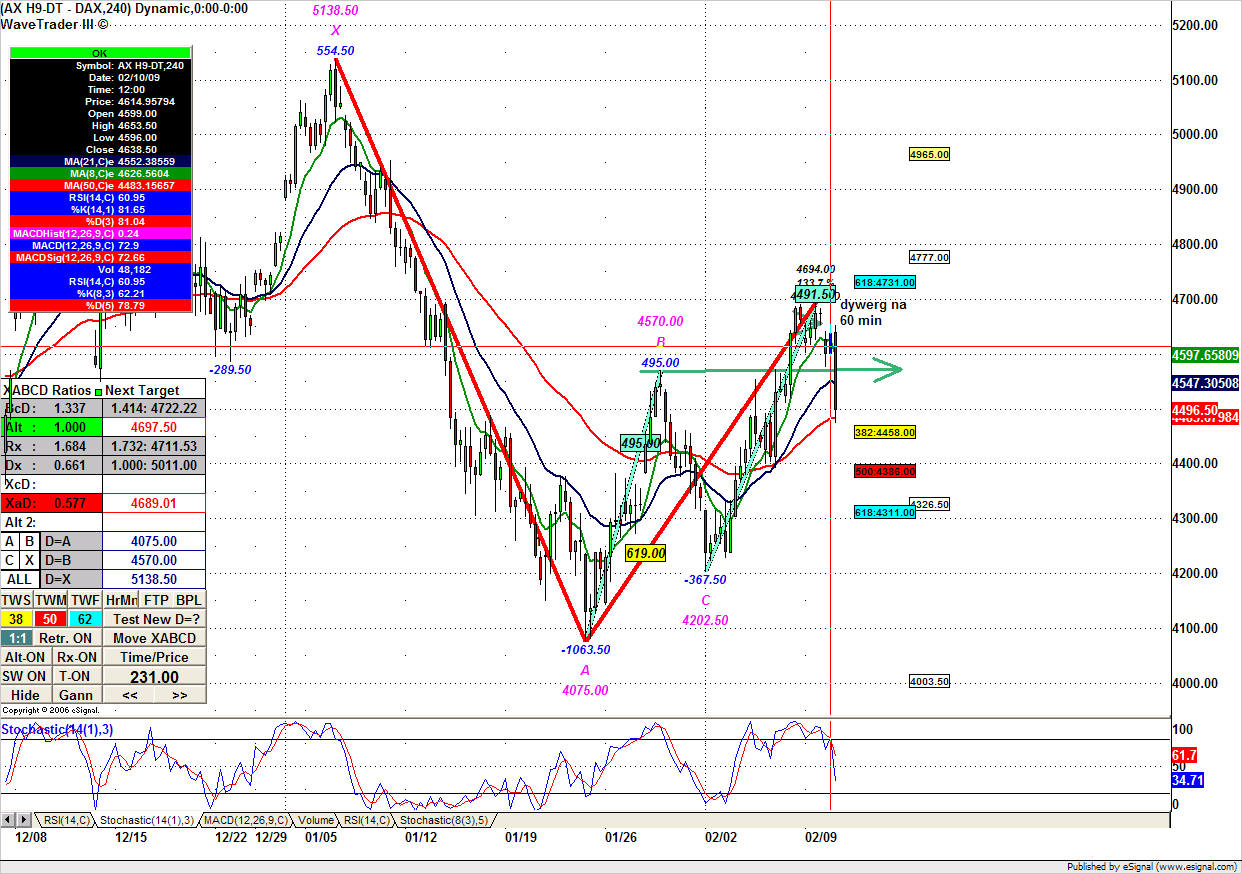Viewport: 1242px width, 874px height.
Task: Click the 4547.30508 axis price marker
Action: coord(1205,383)
